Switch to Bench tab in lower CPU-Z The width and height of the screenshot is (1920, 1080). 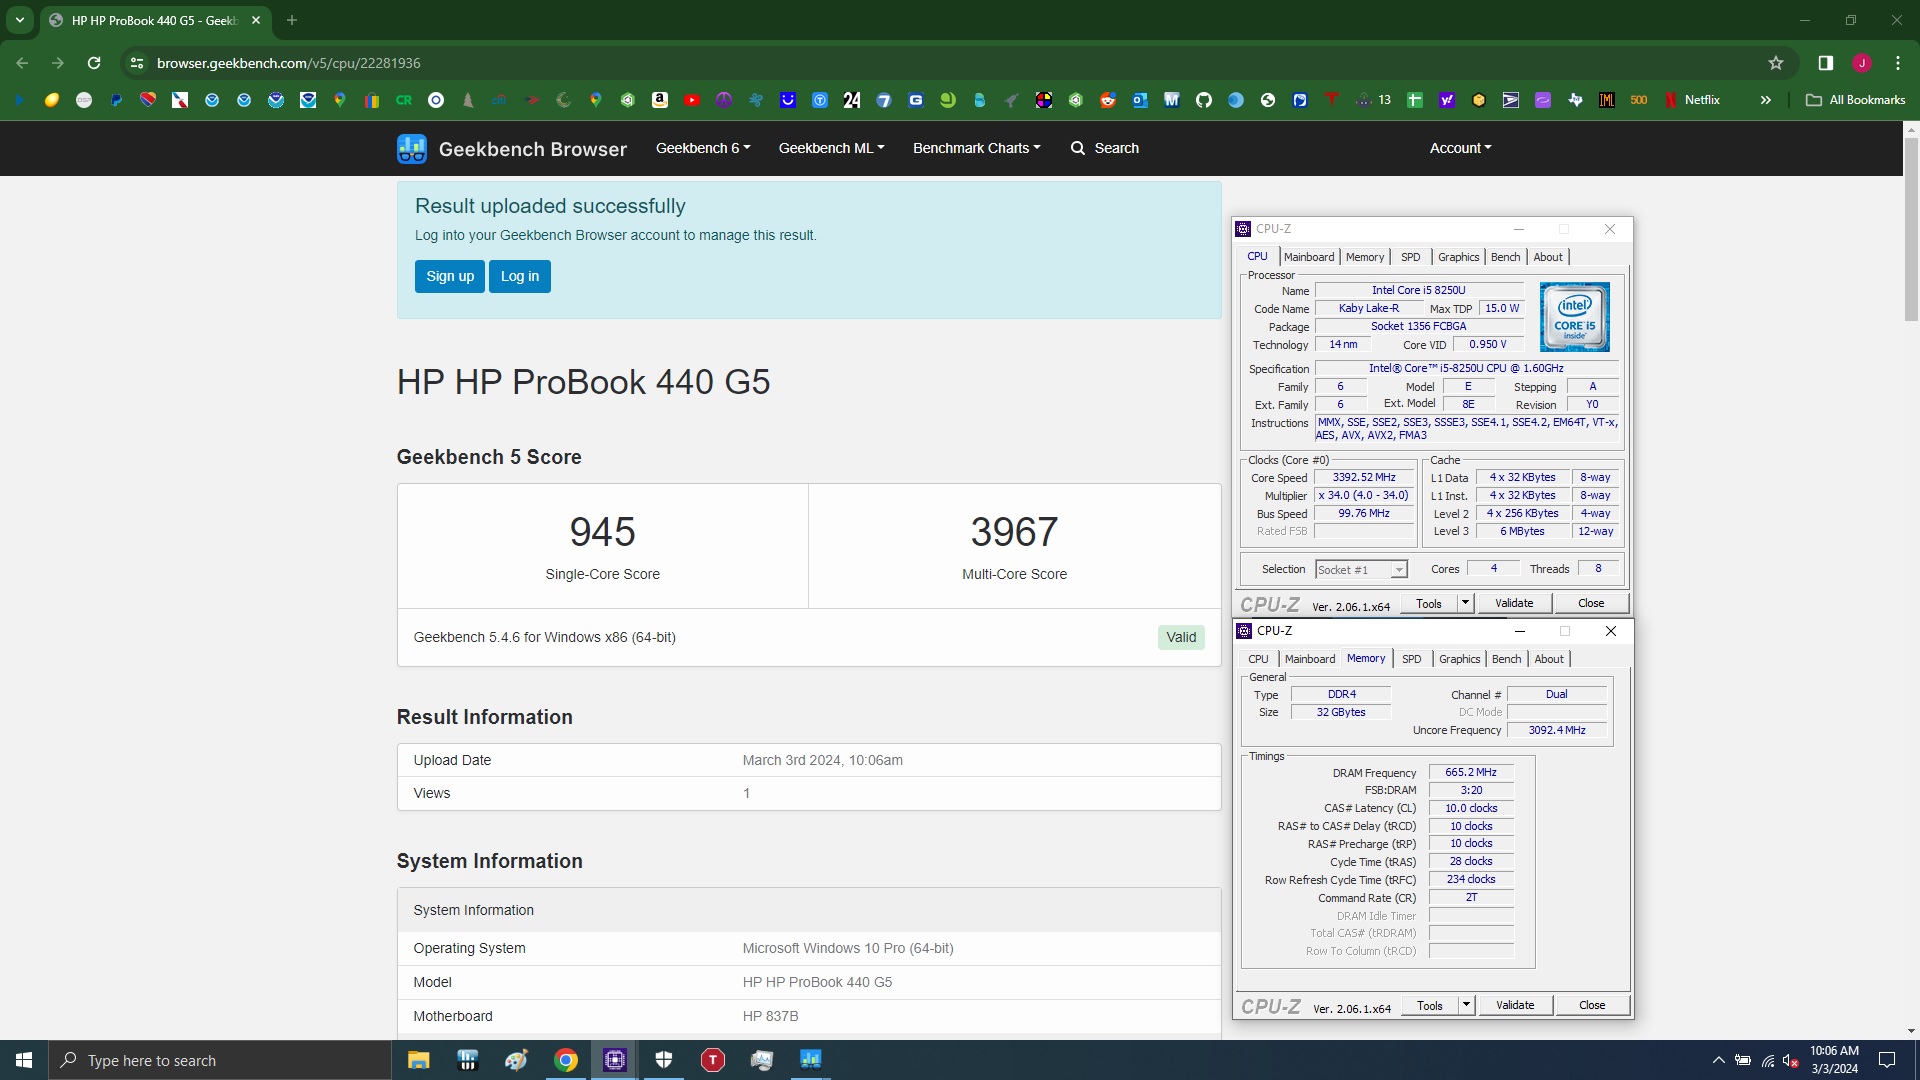point(1506,659)
